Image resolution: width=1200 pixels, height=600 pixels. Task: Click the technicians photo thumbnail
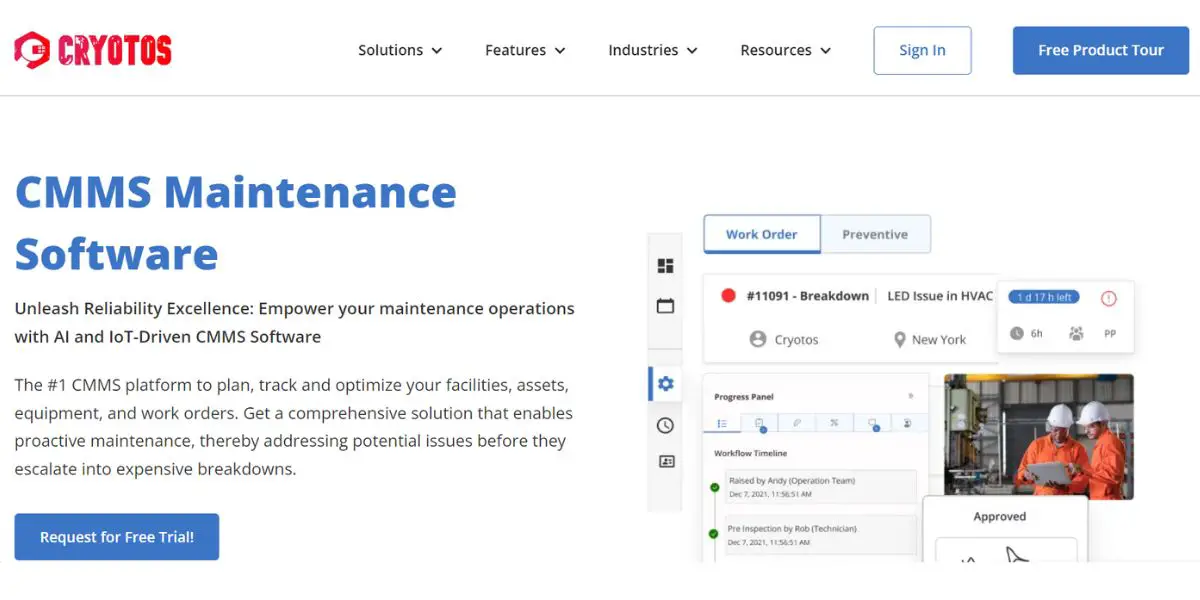[1039, 437]
